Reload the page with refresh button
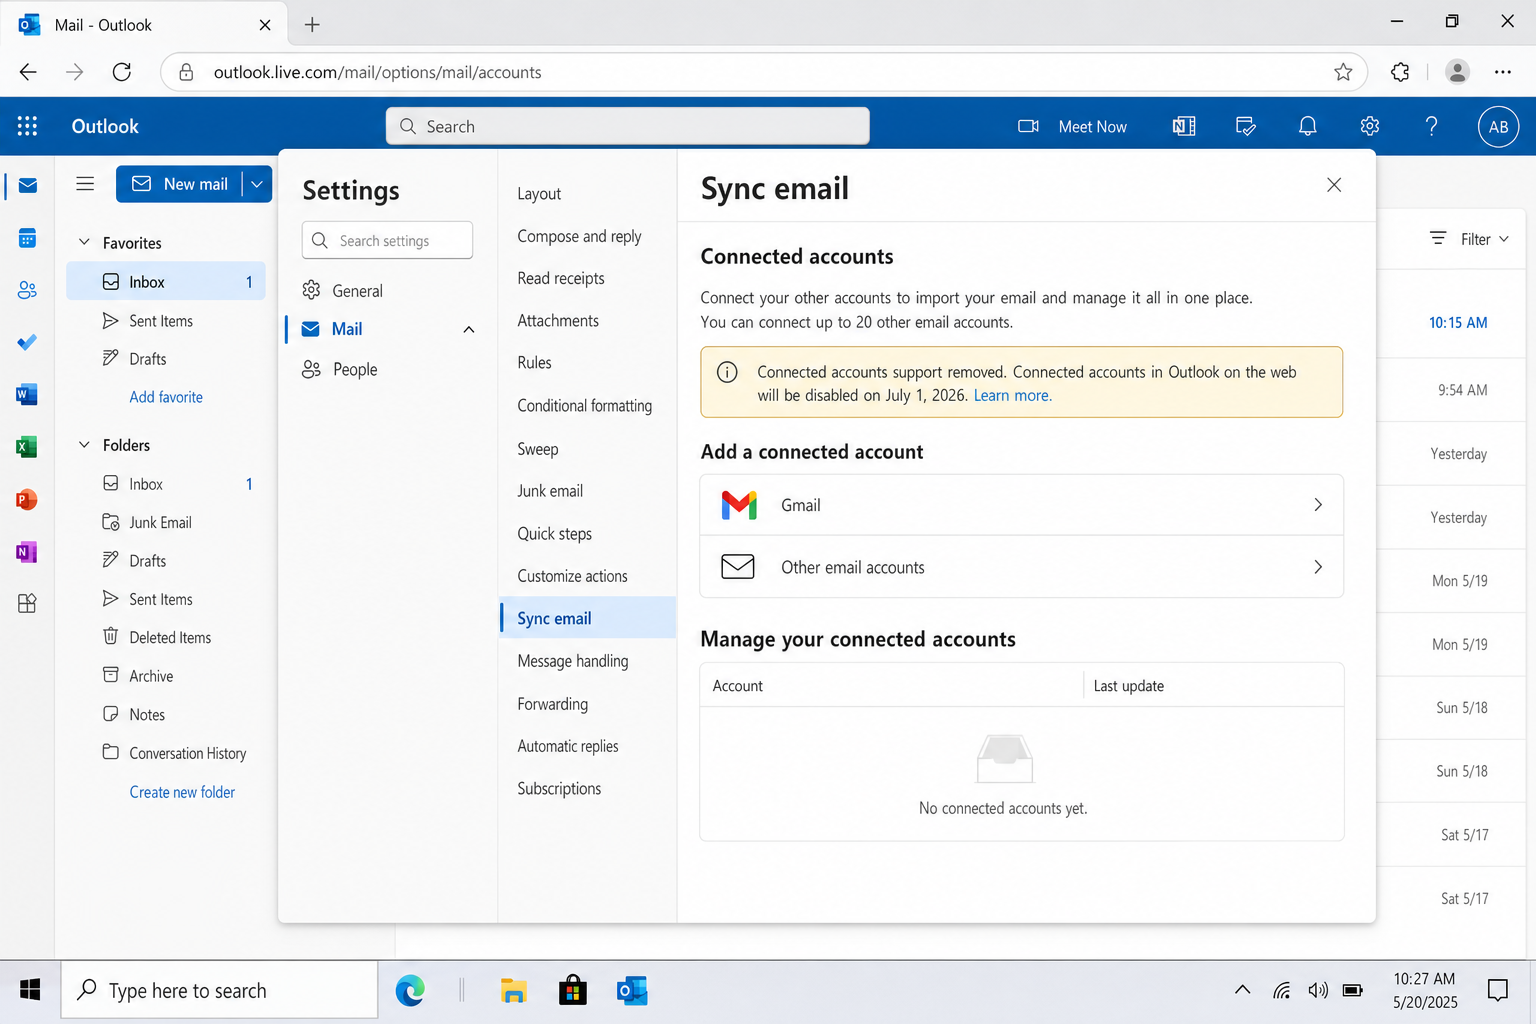The image size is (1536, 1024). point(122,72)
